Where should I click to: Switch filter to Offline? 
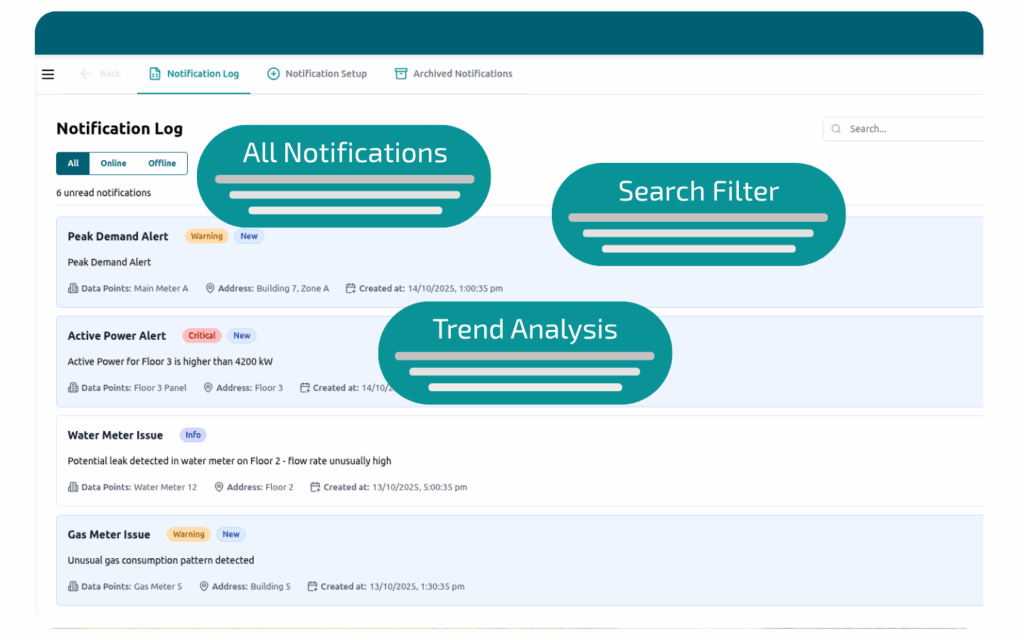(x=161, y=164)
